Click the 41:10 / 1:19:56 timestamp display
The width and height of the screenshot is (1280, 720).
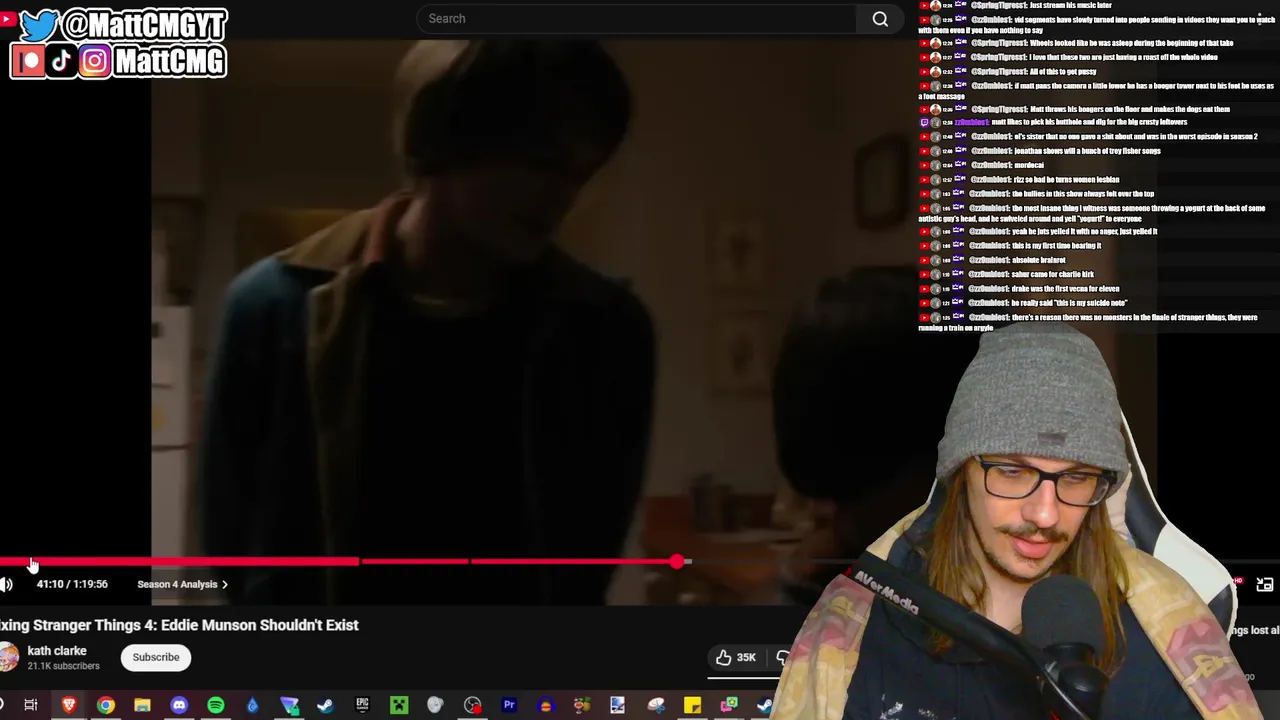coord(72,584)
